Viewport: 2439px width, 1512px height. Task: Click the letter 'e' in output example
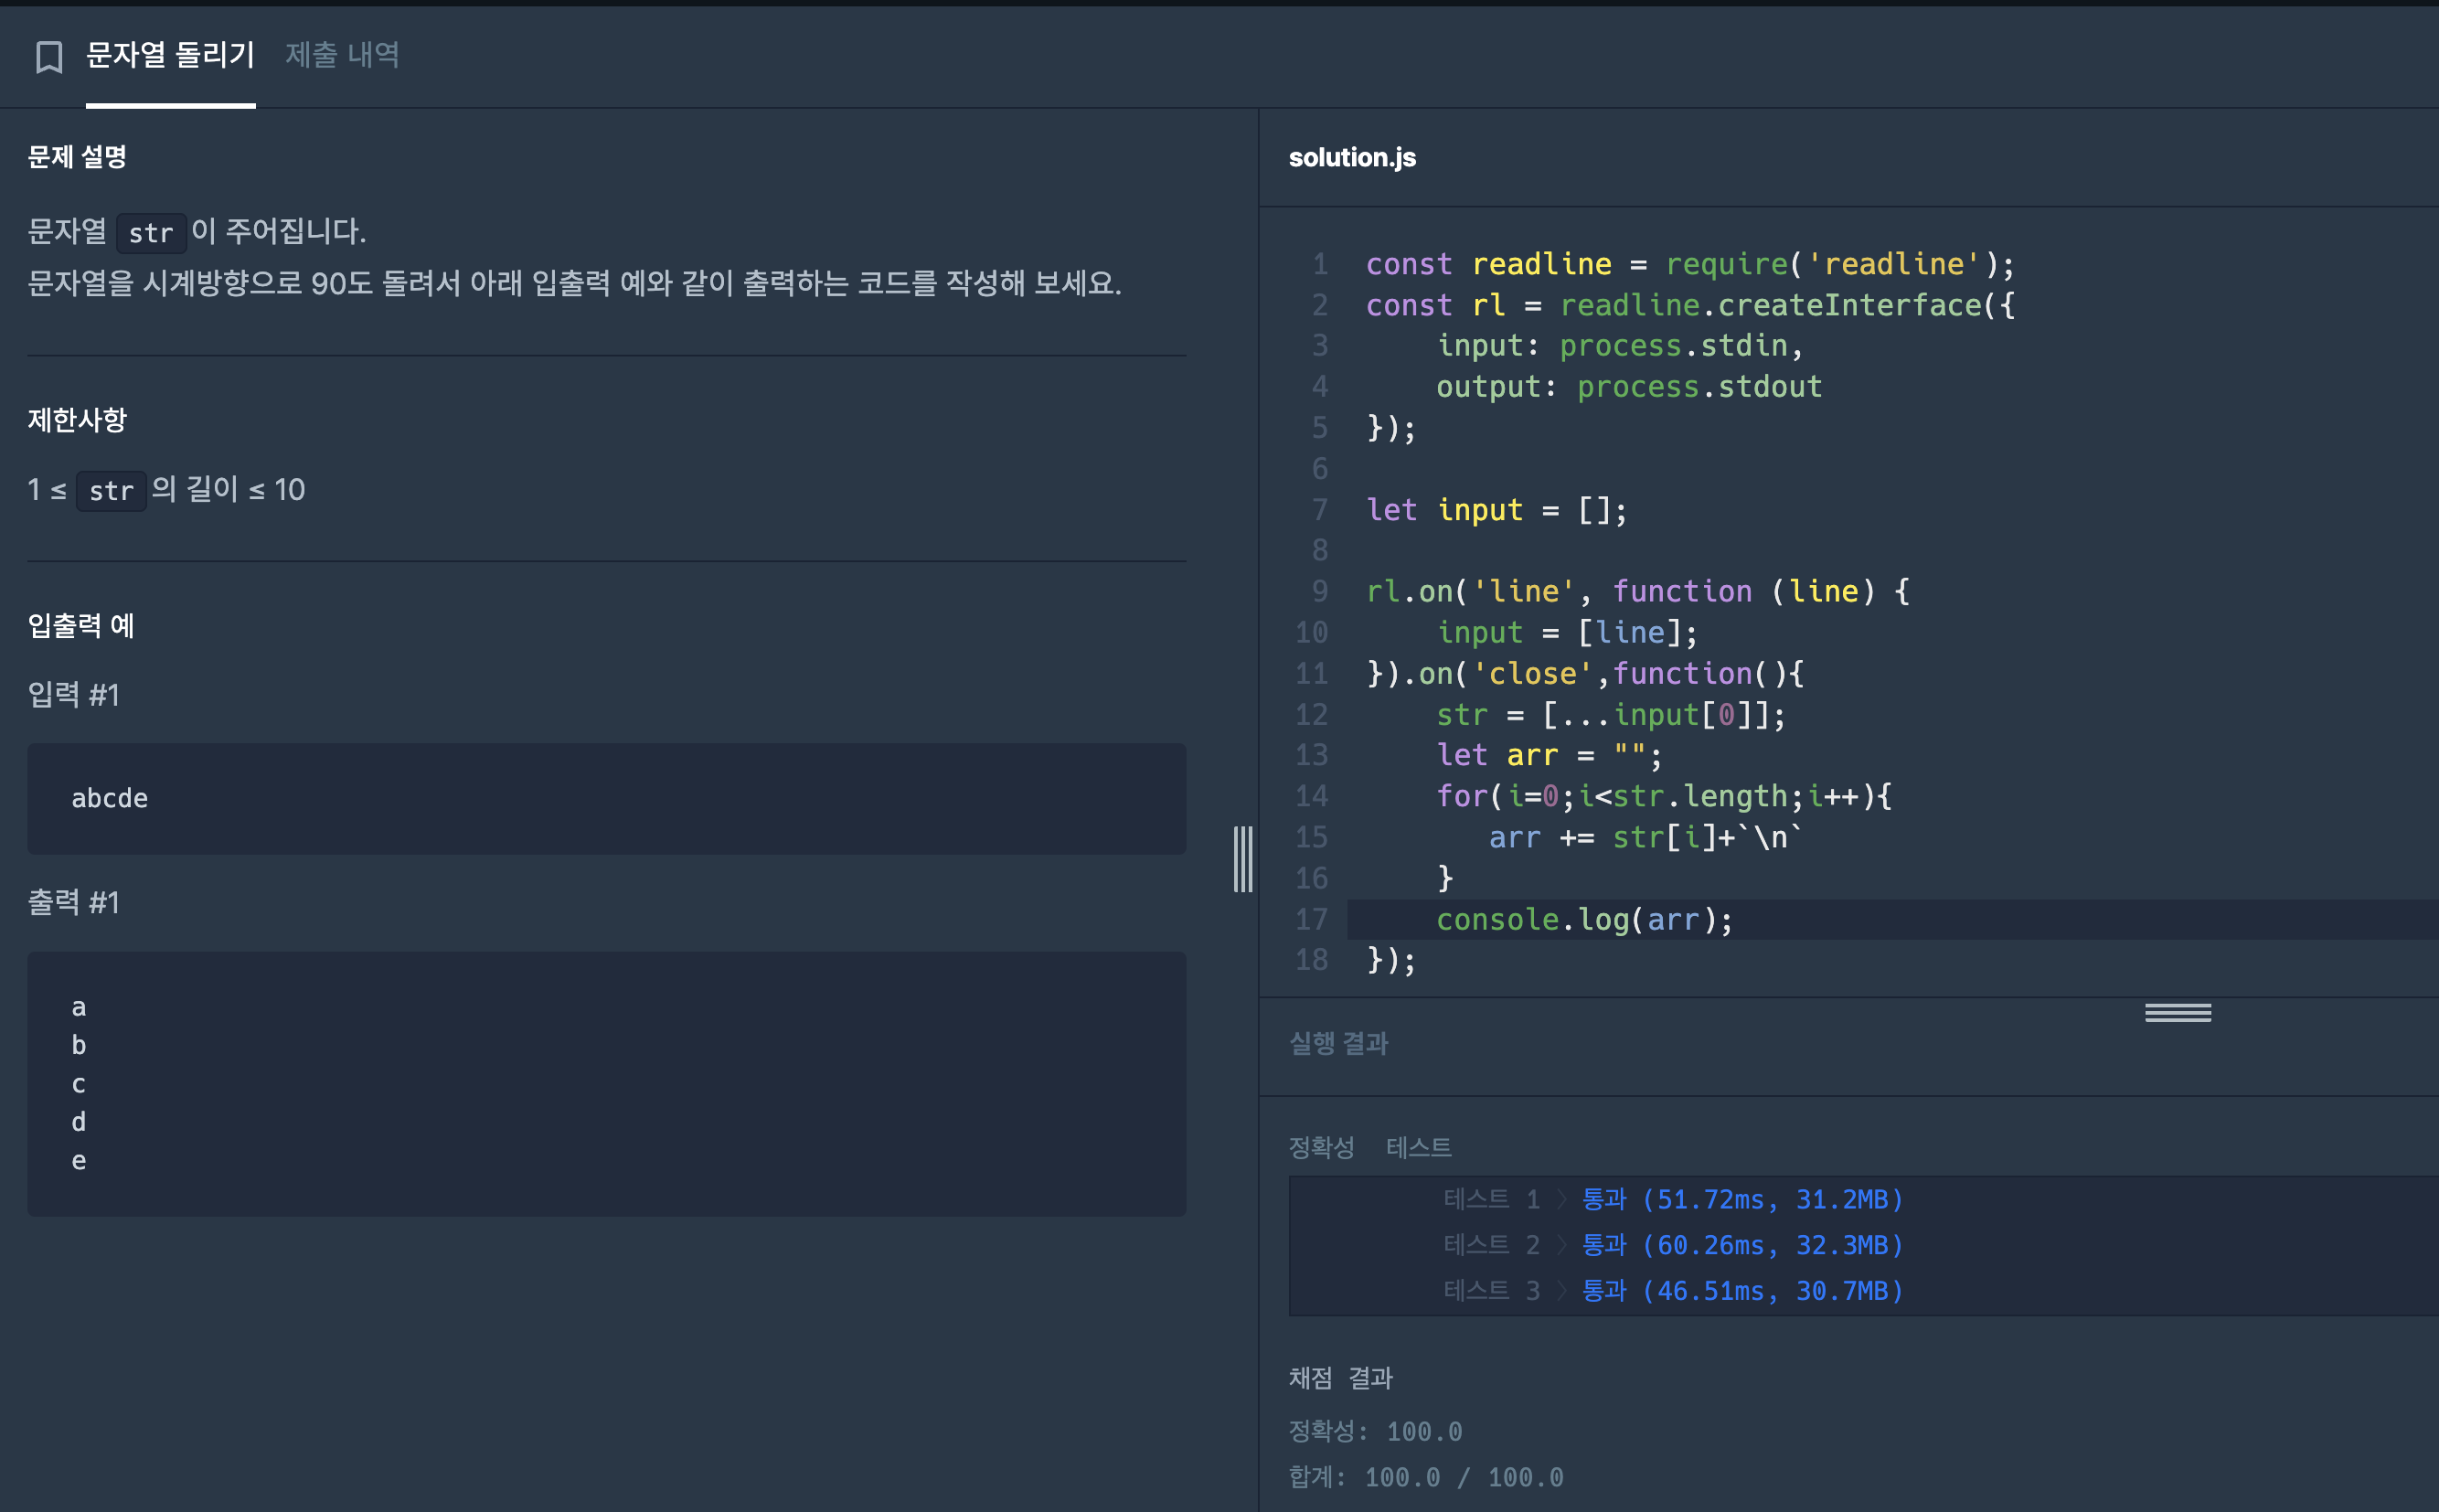click(79, 1161)
